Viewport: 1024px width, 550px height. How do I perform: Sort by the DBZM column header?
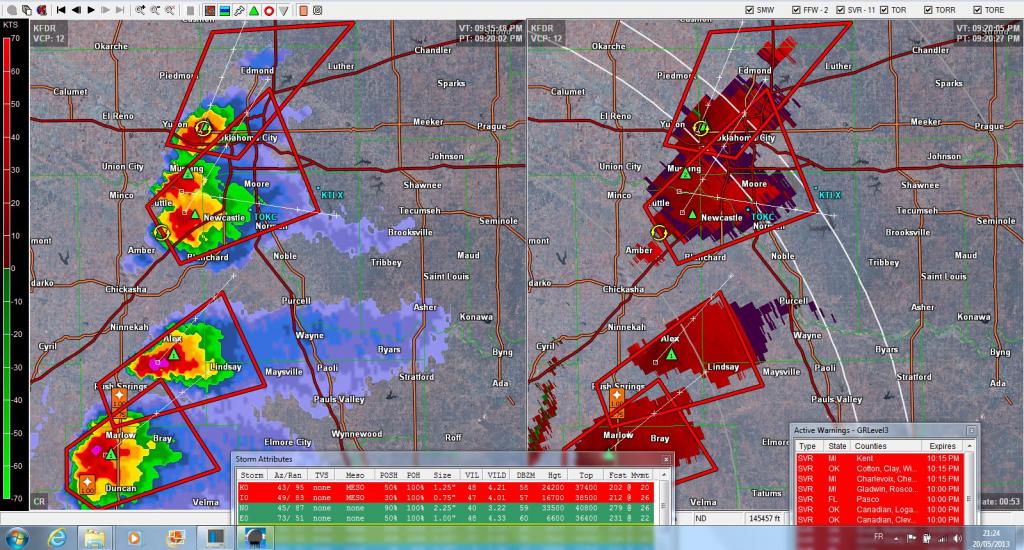pyautogui.click(x=526, y=475)
